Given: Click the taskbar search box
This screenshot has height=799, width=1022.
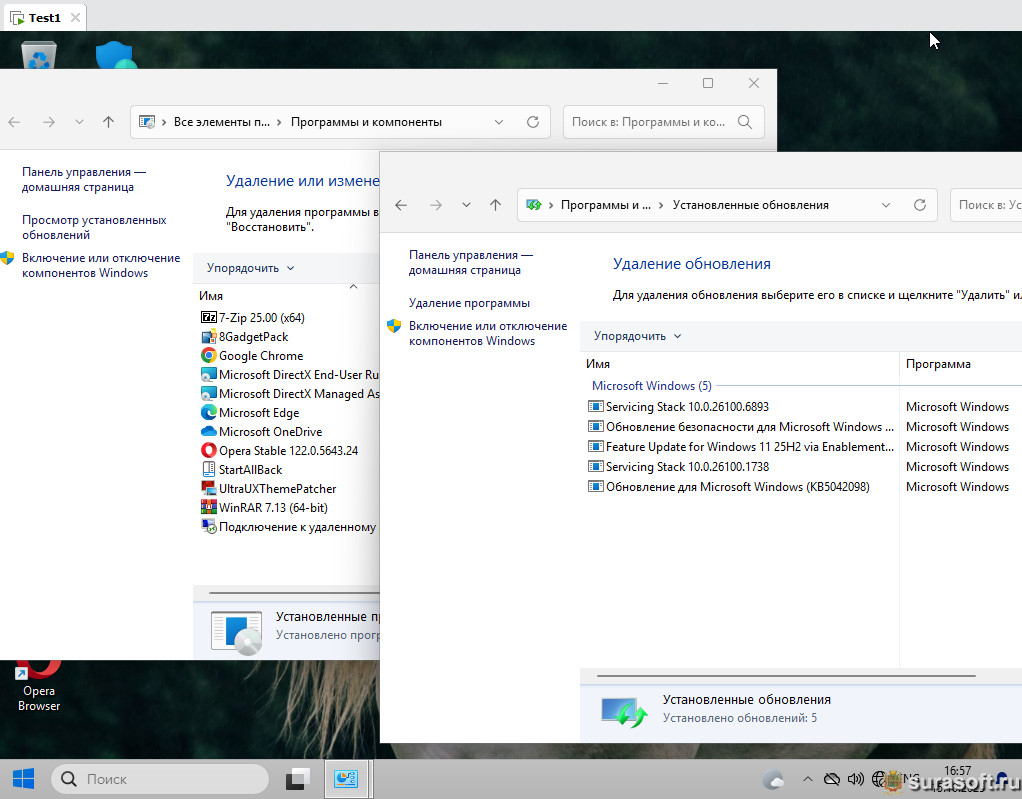Looking at the screenshot, I should 160,778.
